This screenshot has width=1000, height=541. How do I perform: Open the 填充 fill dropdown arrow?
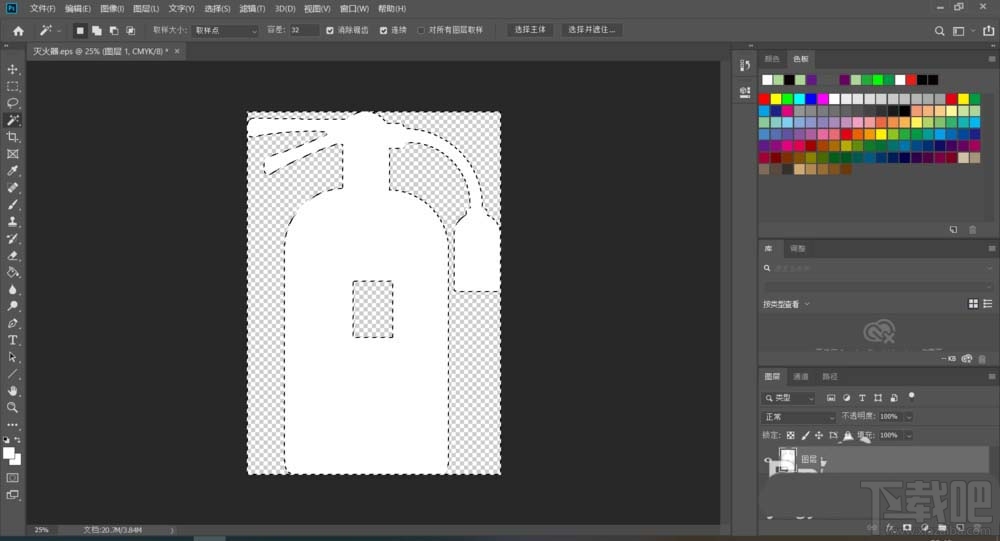coord(909,435)
